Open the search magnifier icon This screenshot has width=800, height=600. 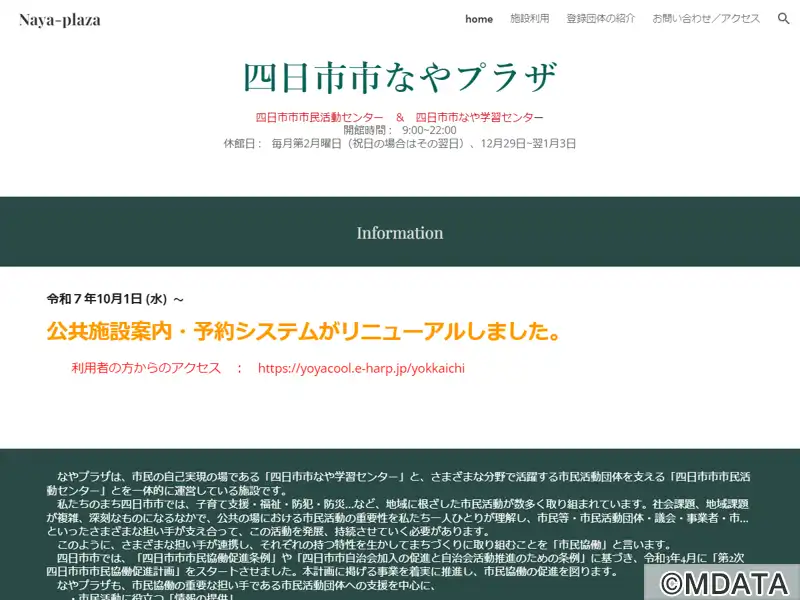pyautogui.click(x=783, y=19)
